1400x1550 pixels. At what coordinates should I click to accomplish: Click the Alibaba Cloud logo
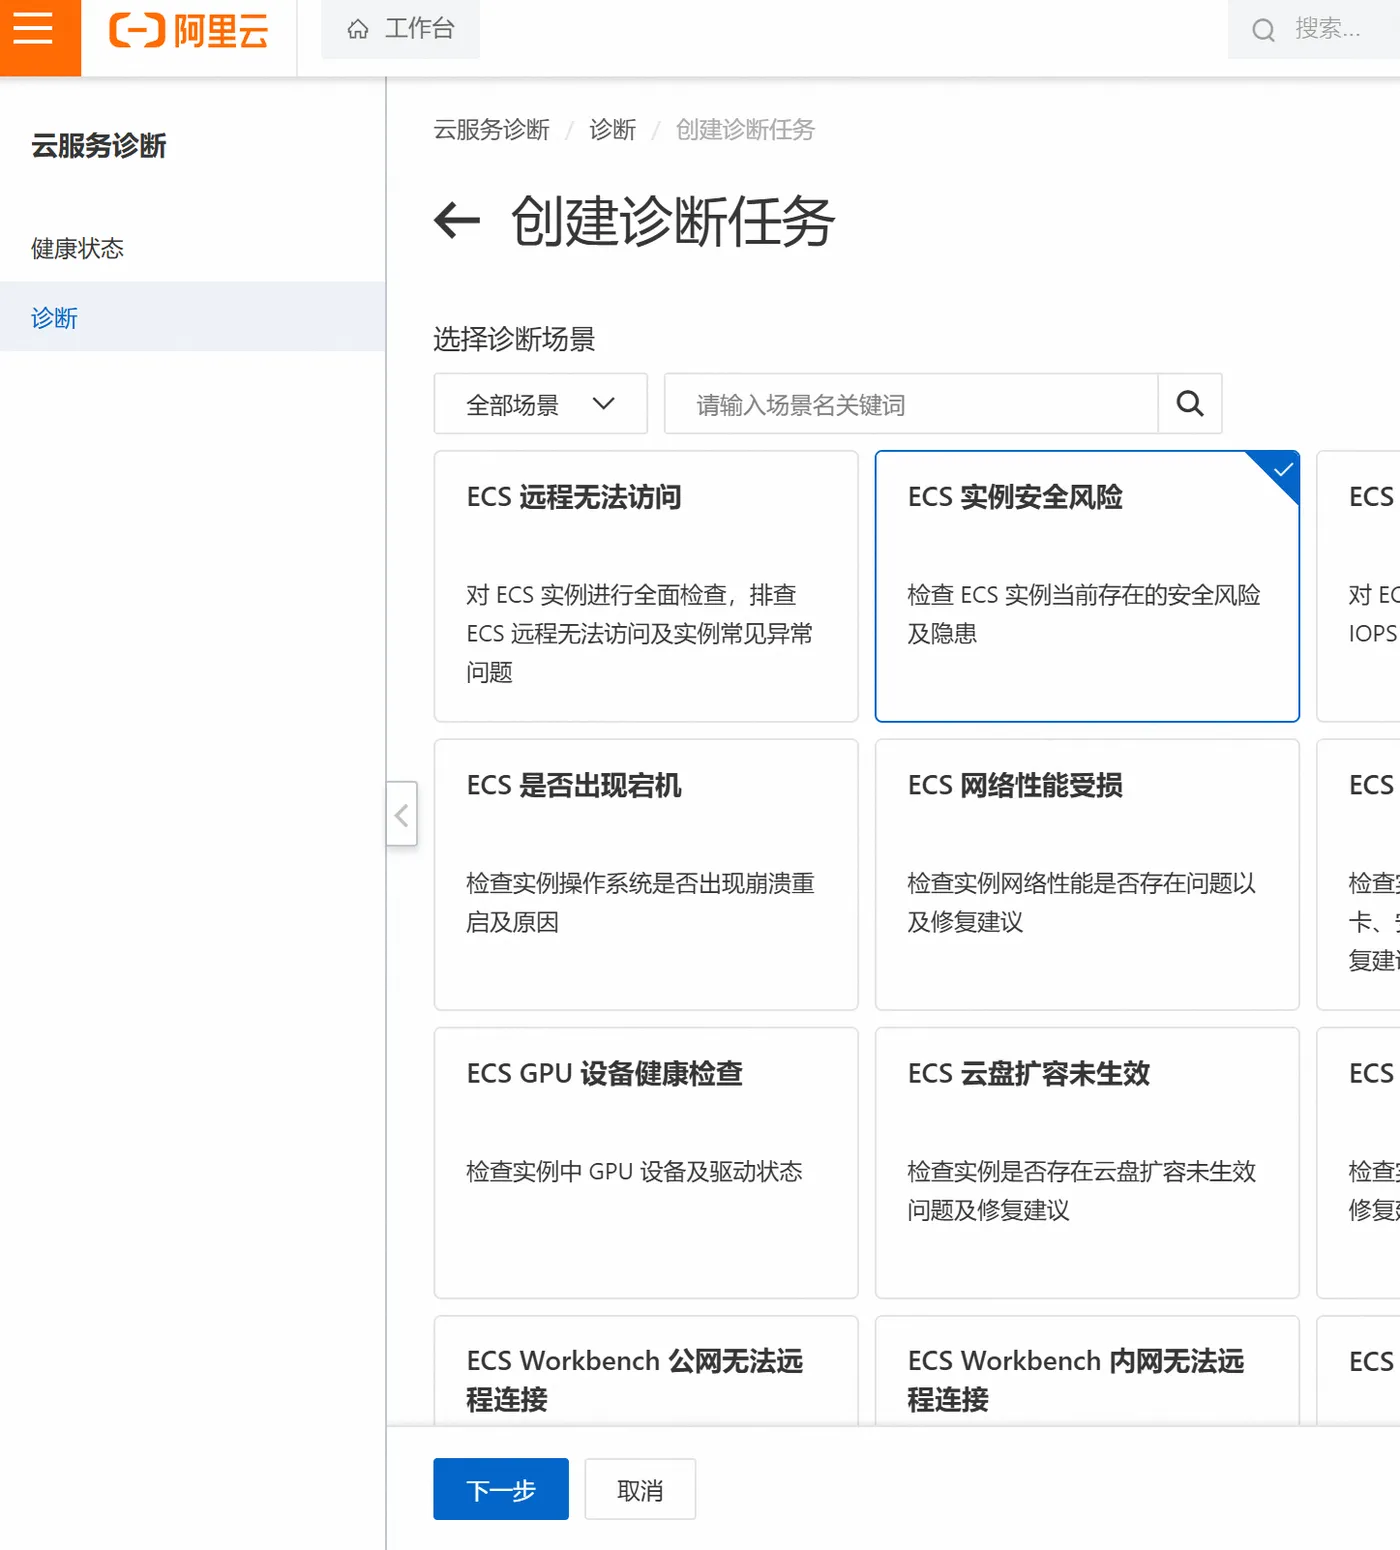pyautogui.click(x=189, y=31)
